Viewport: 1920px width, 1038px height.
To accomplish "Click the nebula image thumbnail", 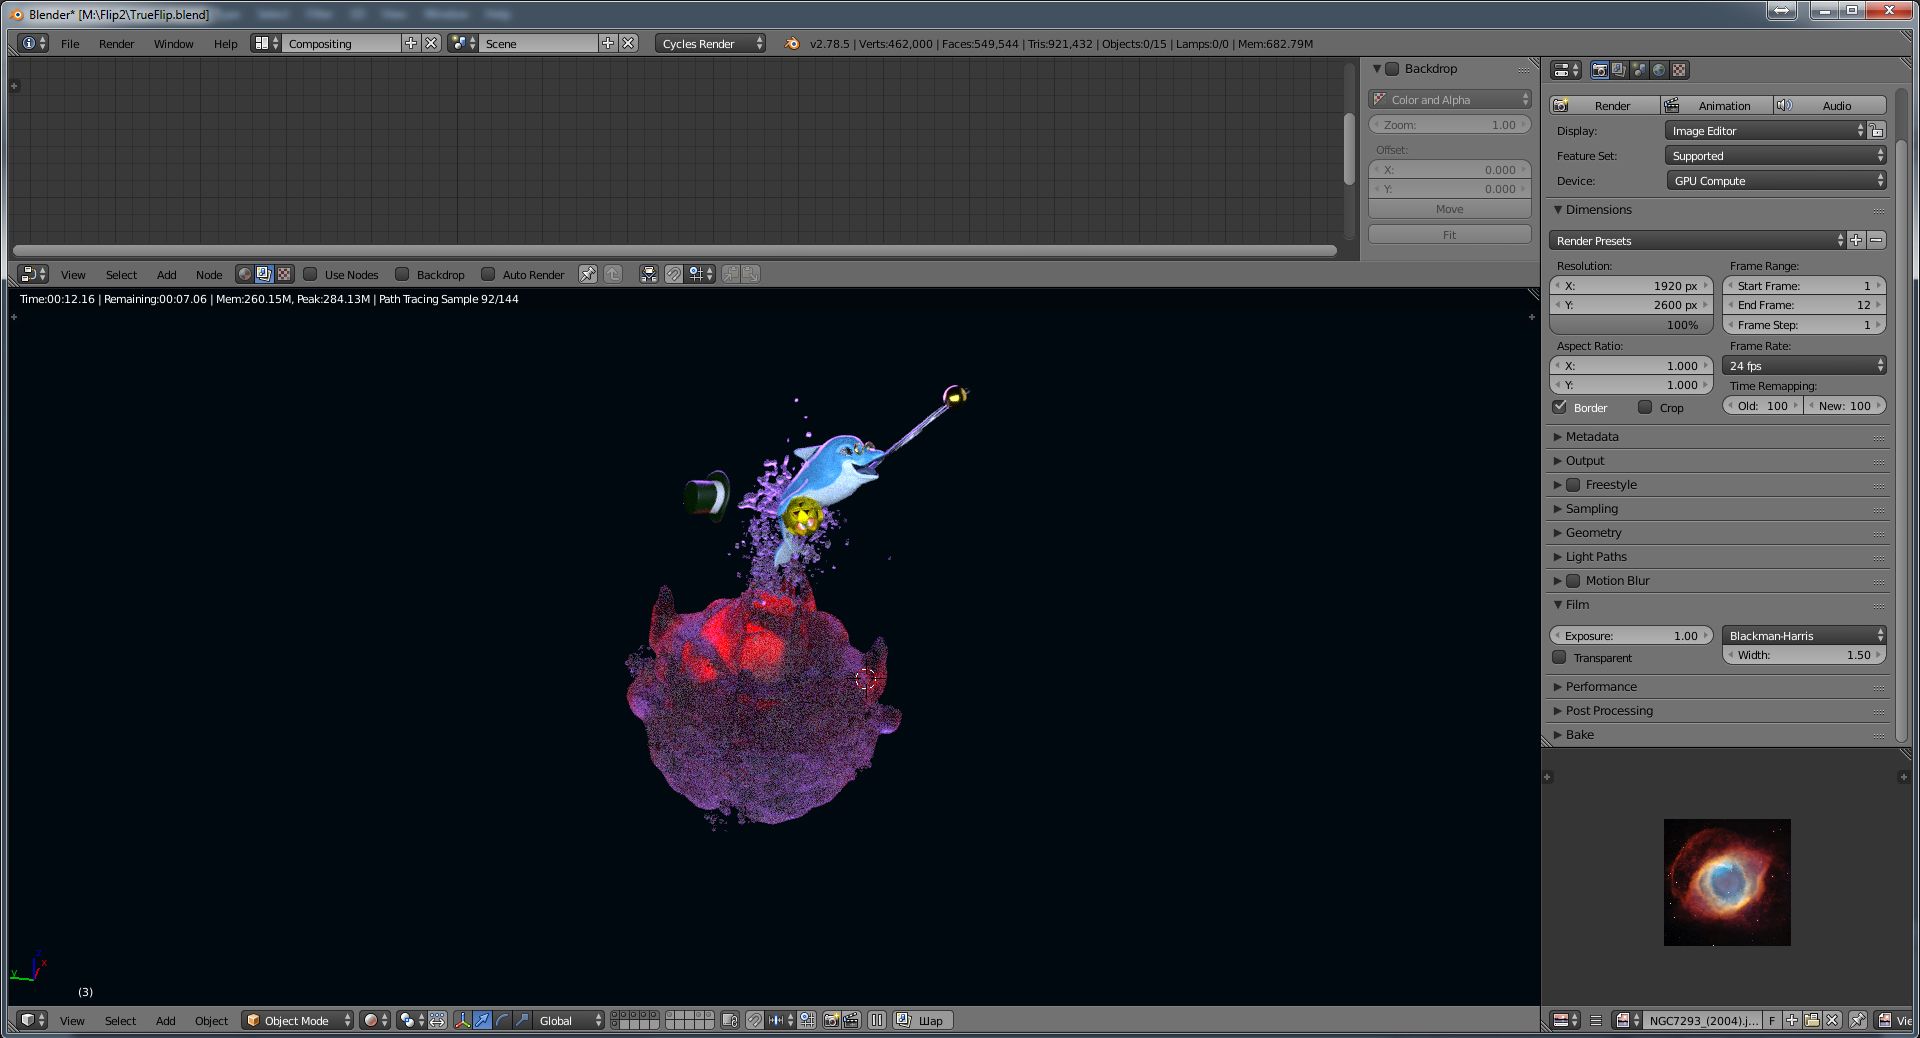I will pyautogui.click(x=1727, y=882).
